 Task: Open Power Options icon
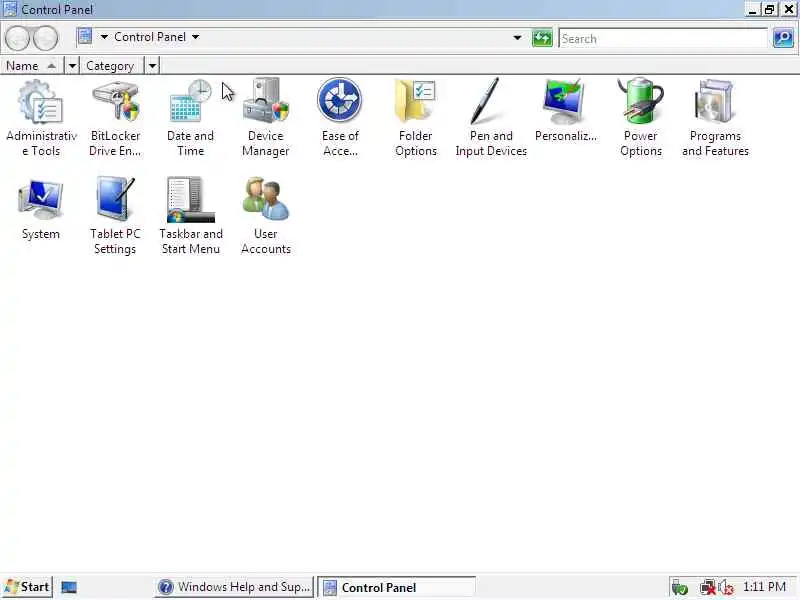click(640, 101)
